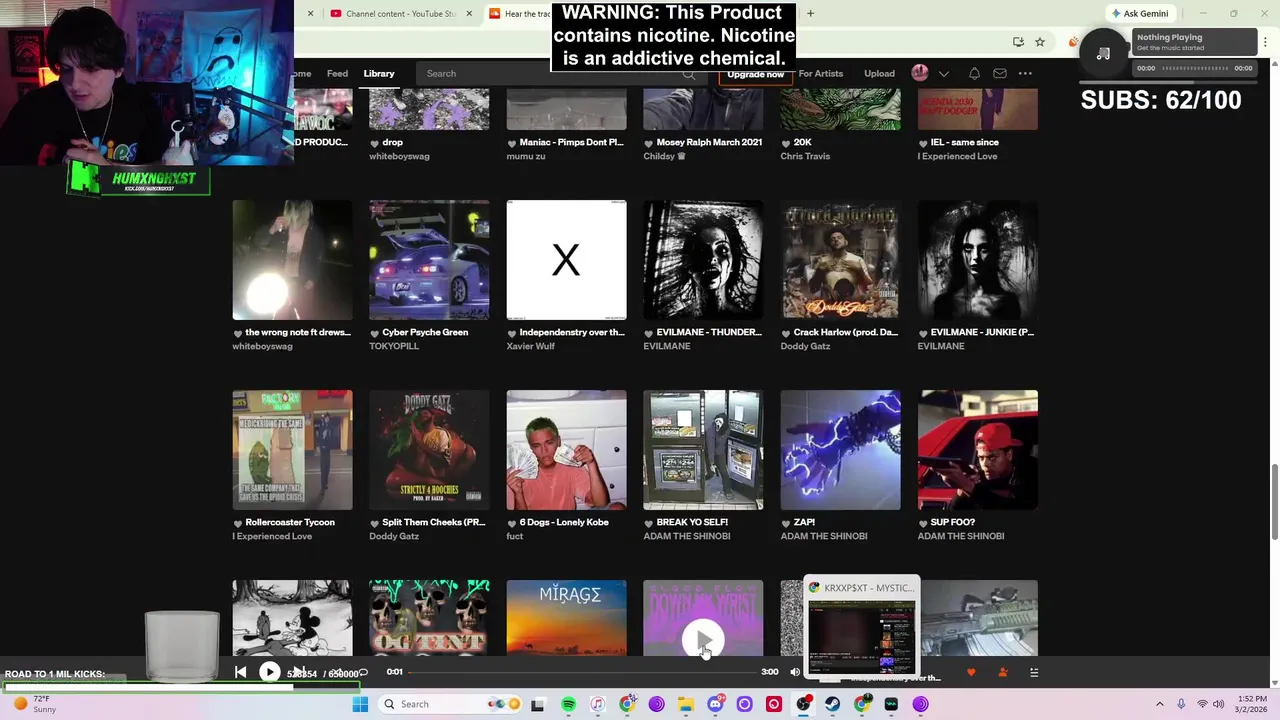This screenshot has width=1280, height=720.
Task: Play the hovered purple-cover track
Action: tap(703, 639)
